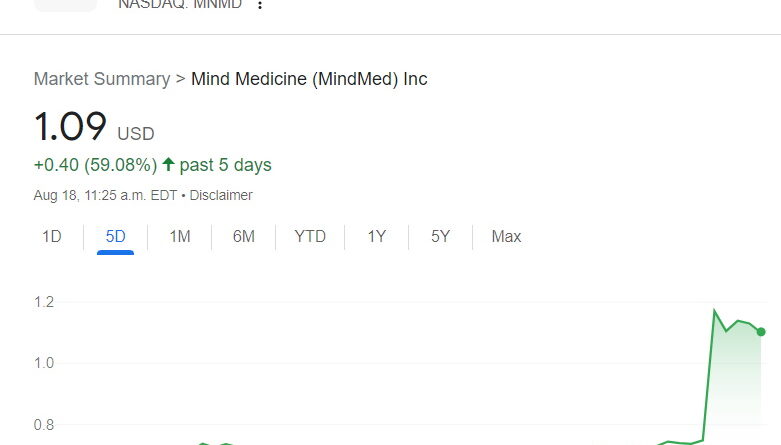Switch chart to 6M range
Viewport: 781px width, 445px height.
tap(244, 237)
